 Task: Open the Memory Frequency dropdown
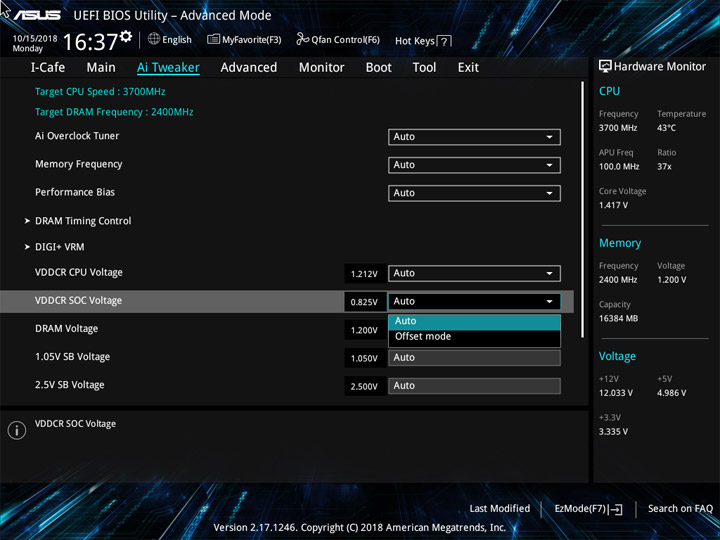coord(474,165)
